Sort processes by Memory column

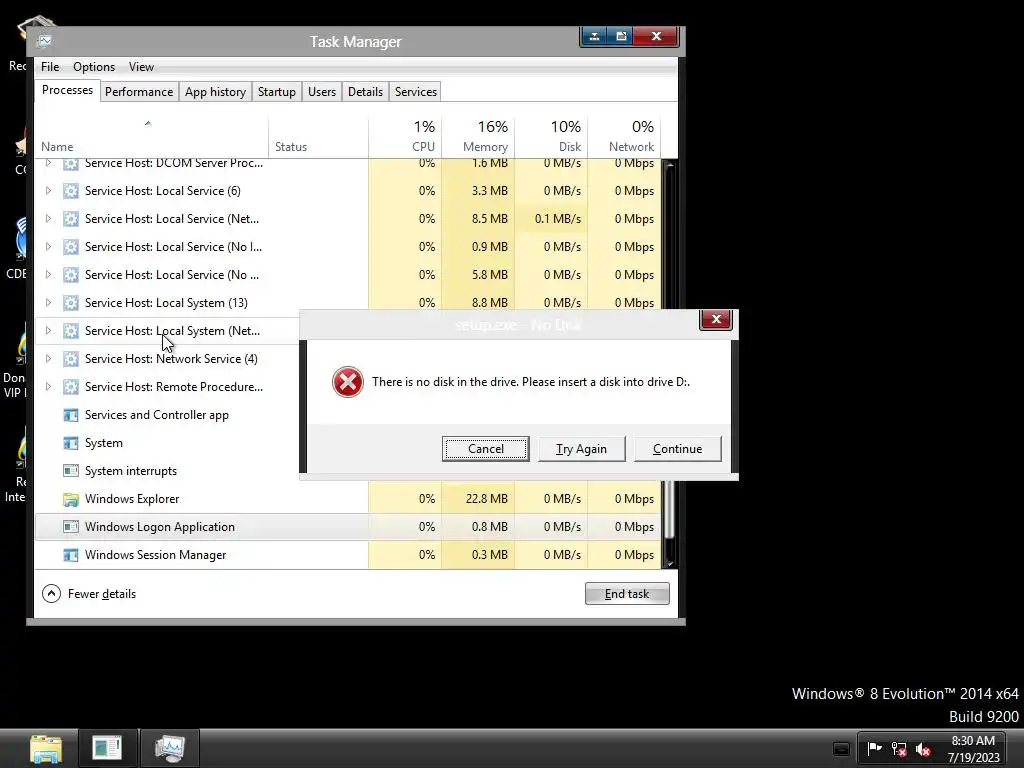pos(478,137)
